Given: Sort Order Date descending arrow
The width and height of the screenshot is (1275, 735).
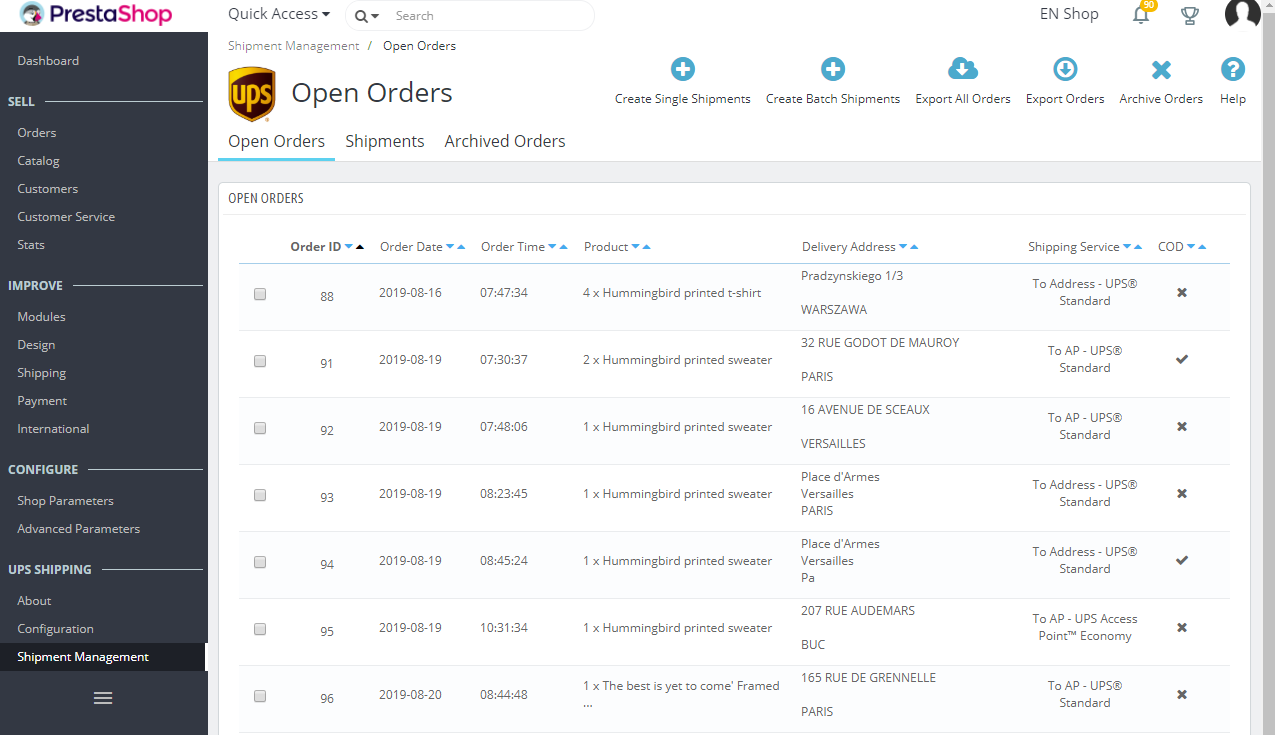Looking at the screenshot, I should click(x=450, y=247).
